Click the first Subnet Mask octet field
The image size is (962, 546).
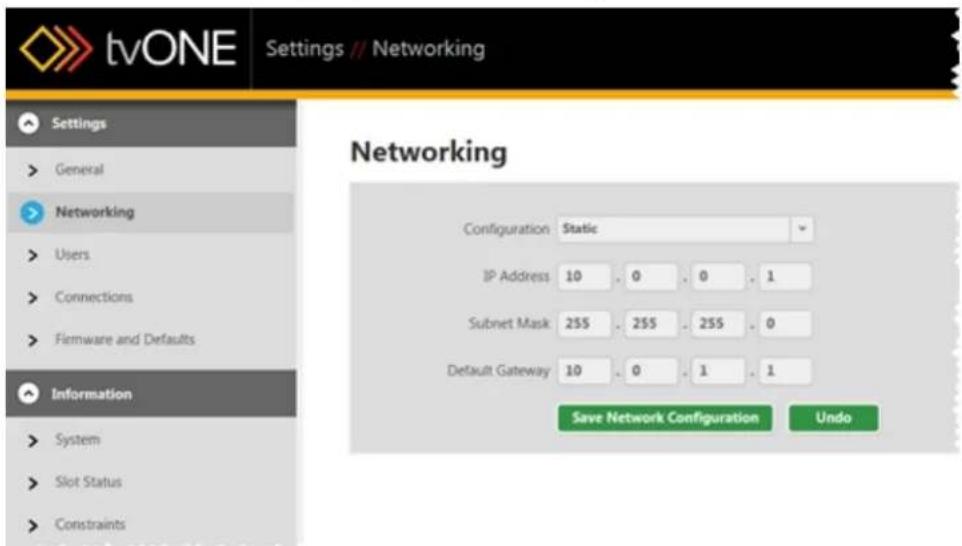584,323
